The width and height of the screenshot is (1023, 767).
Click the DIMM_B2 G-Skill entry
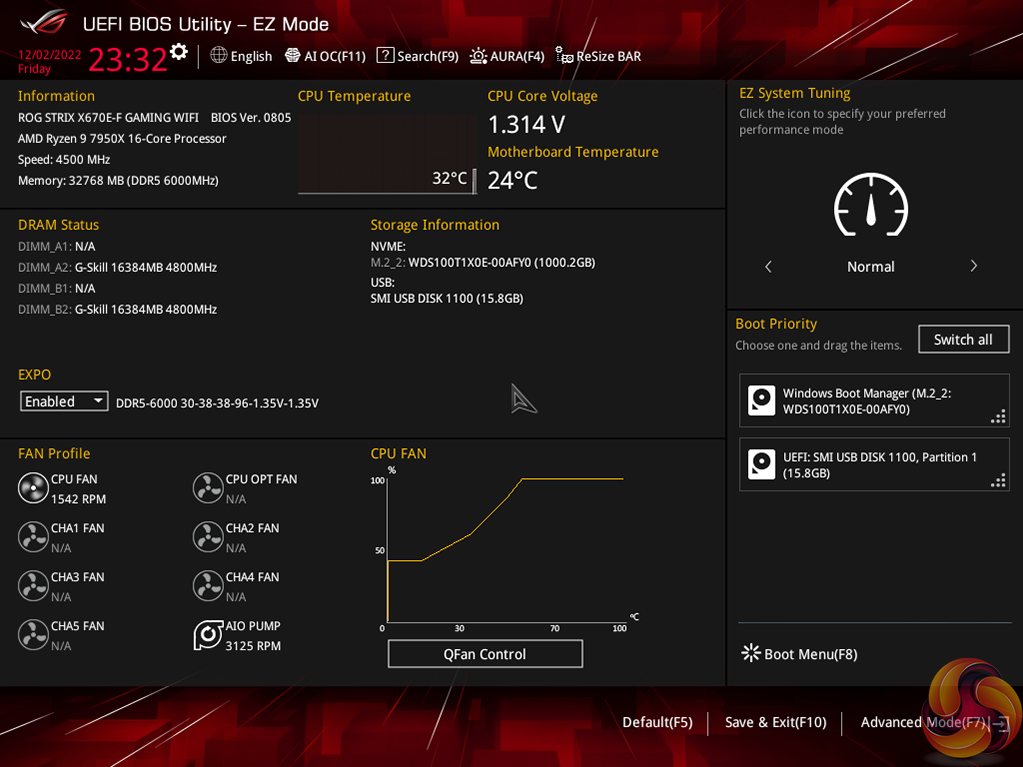coord(117,309)
